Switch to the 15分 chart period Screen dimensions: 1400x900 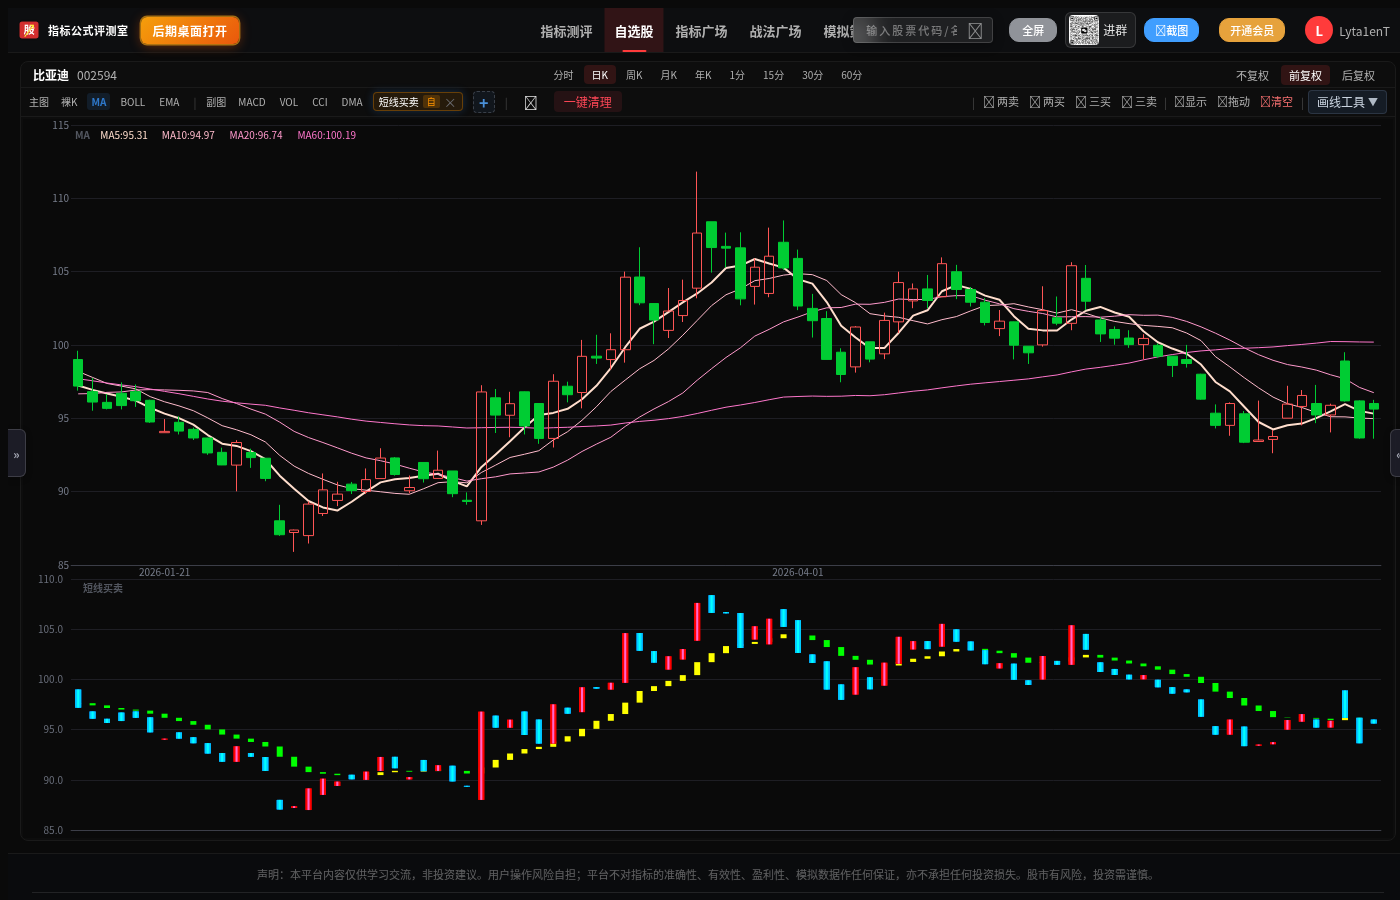773,76
